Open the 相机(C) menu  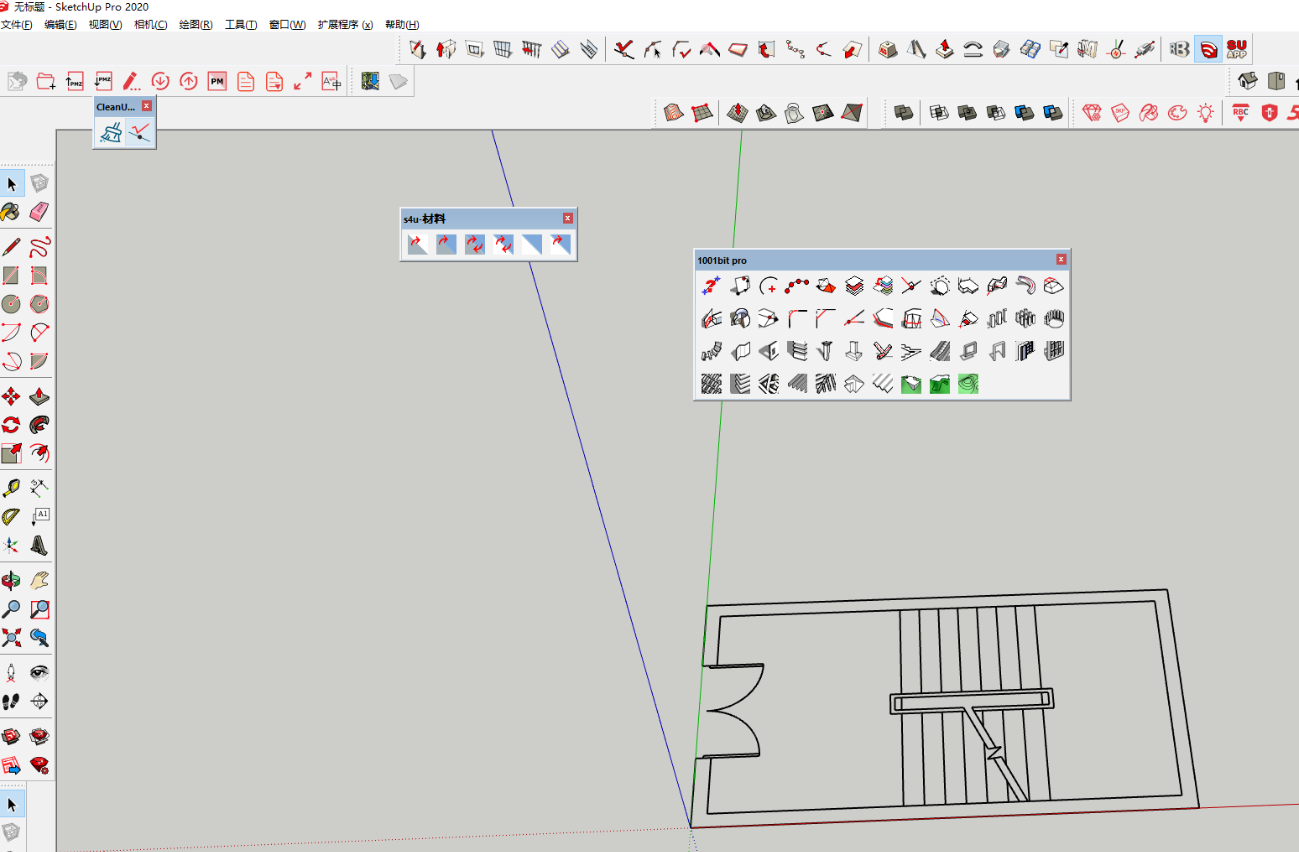point(151,24)
